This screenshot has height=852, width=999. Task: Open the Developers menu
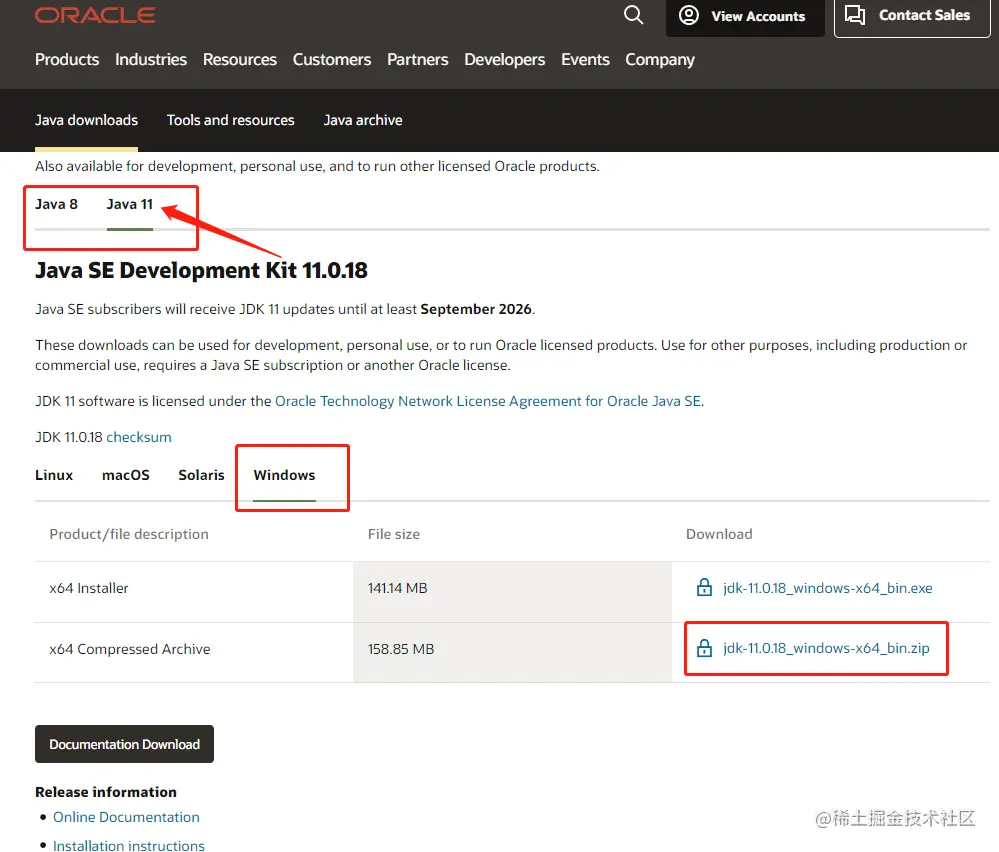pyautogui.click(x=505, y=59)
